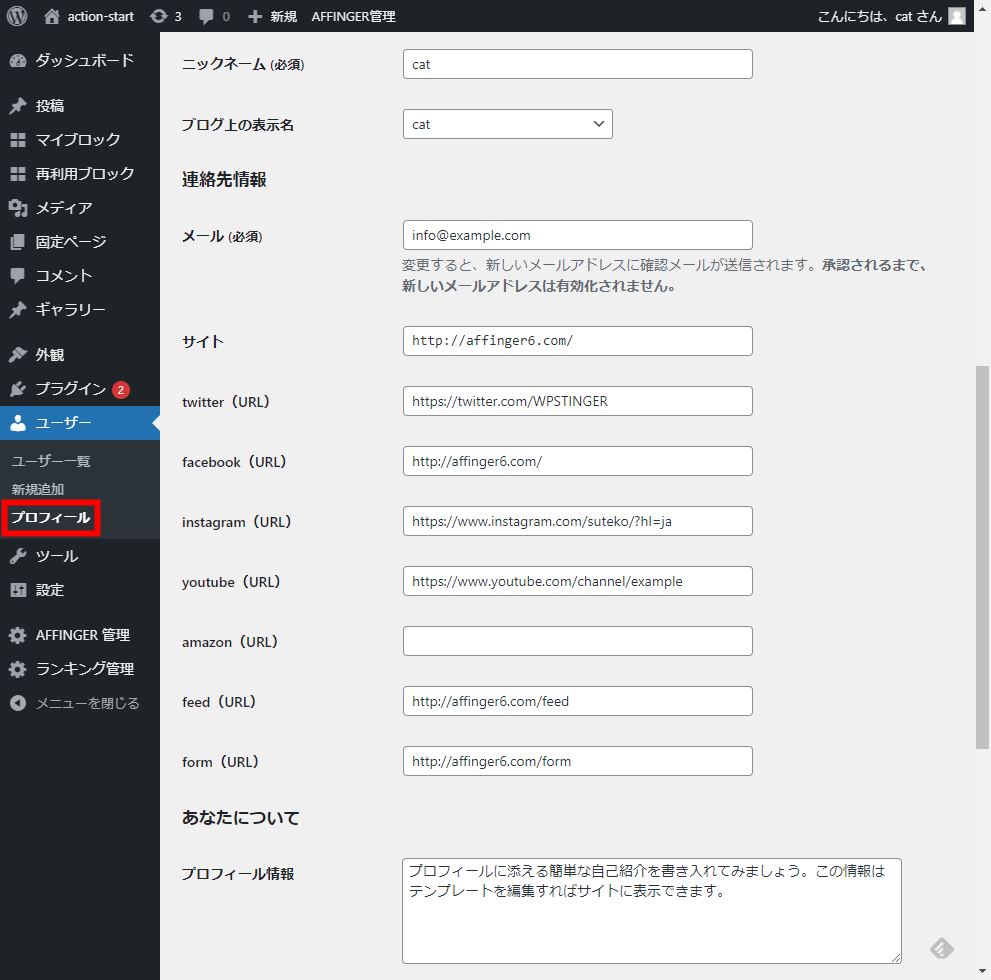
Task: Click the ニックネーム input field
Action: (x=578, y=64)
